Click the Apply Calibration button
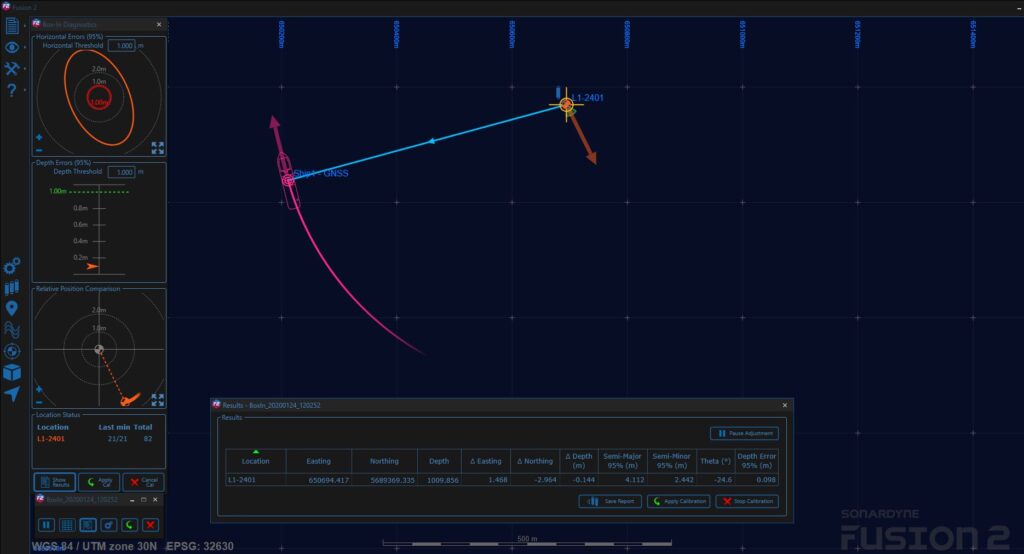The width and height of the screenshot is (1024, 554). coord(679,501)
